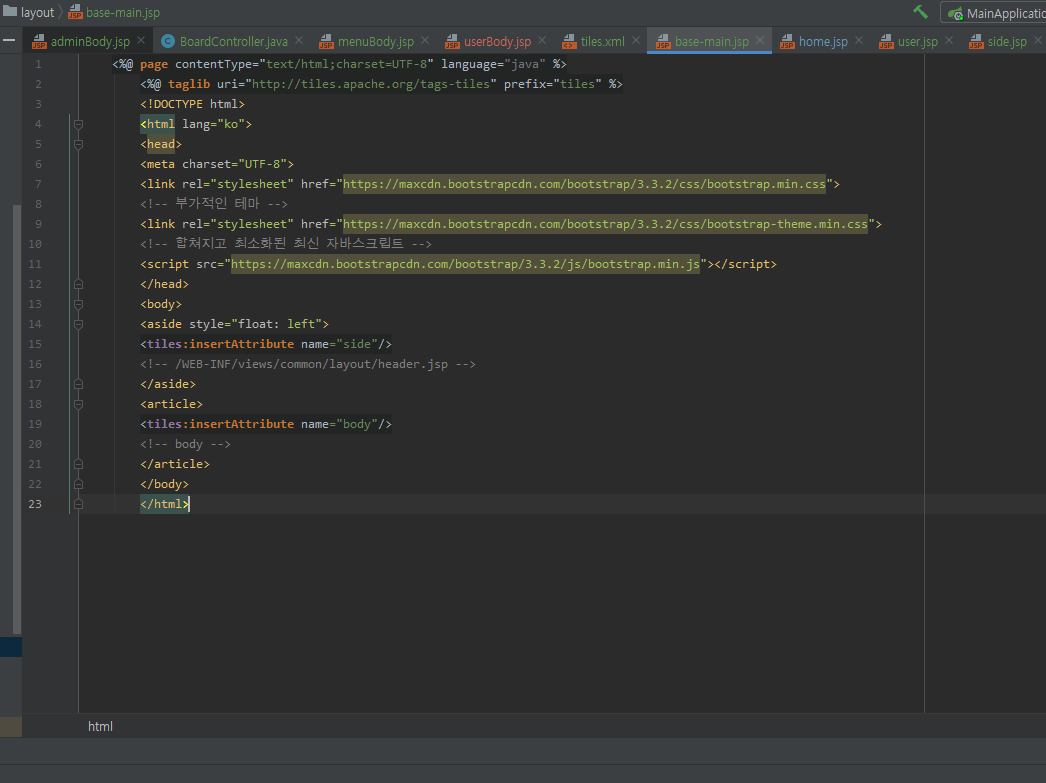Collapse the body tag fold on line 13
Image resolution: width=1046 pixels, height=783 pixels.
pos(78,304)
